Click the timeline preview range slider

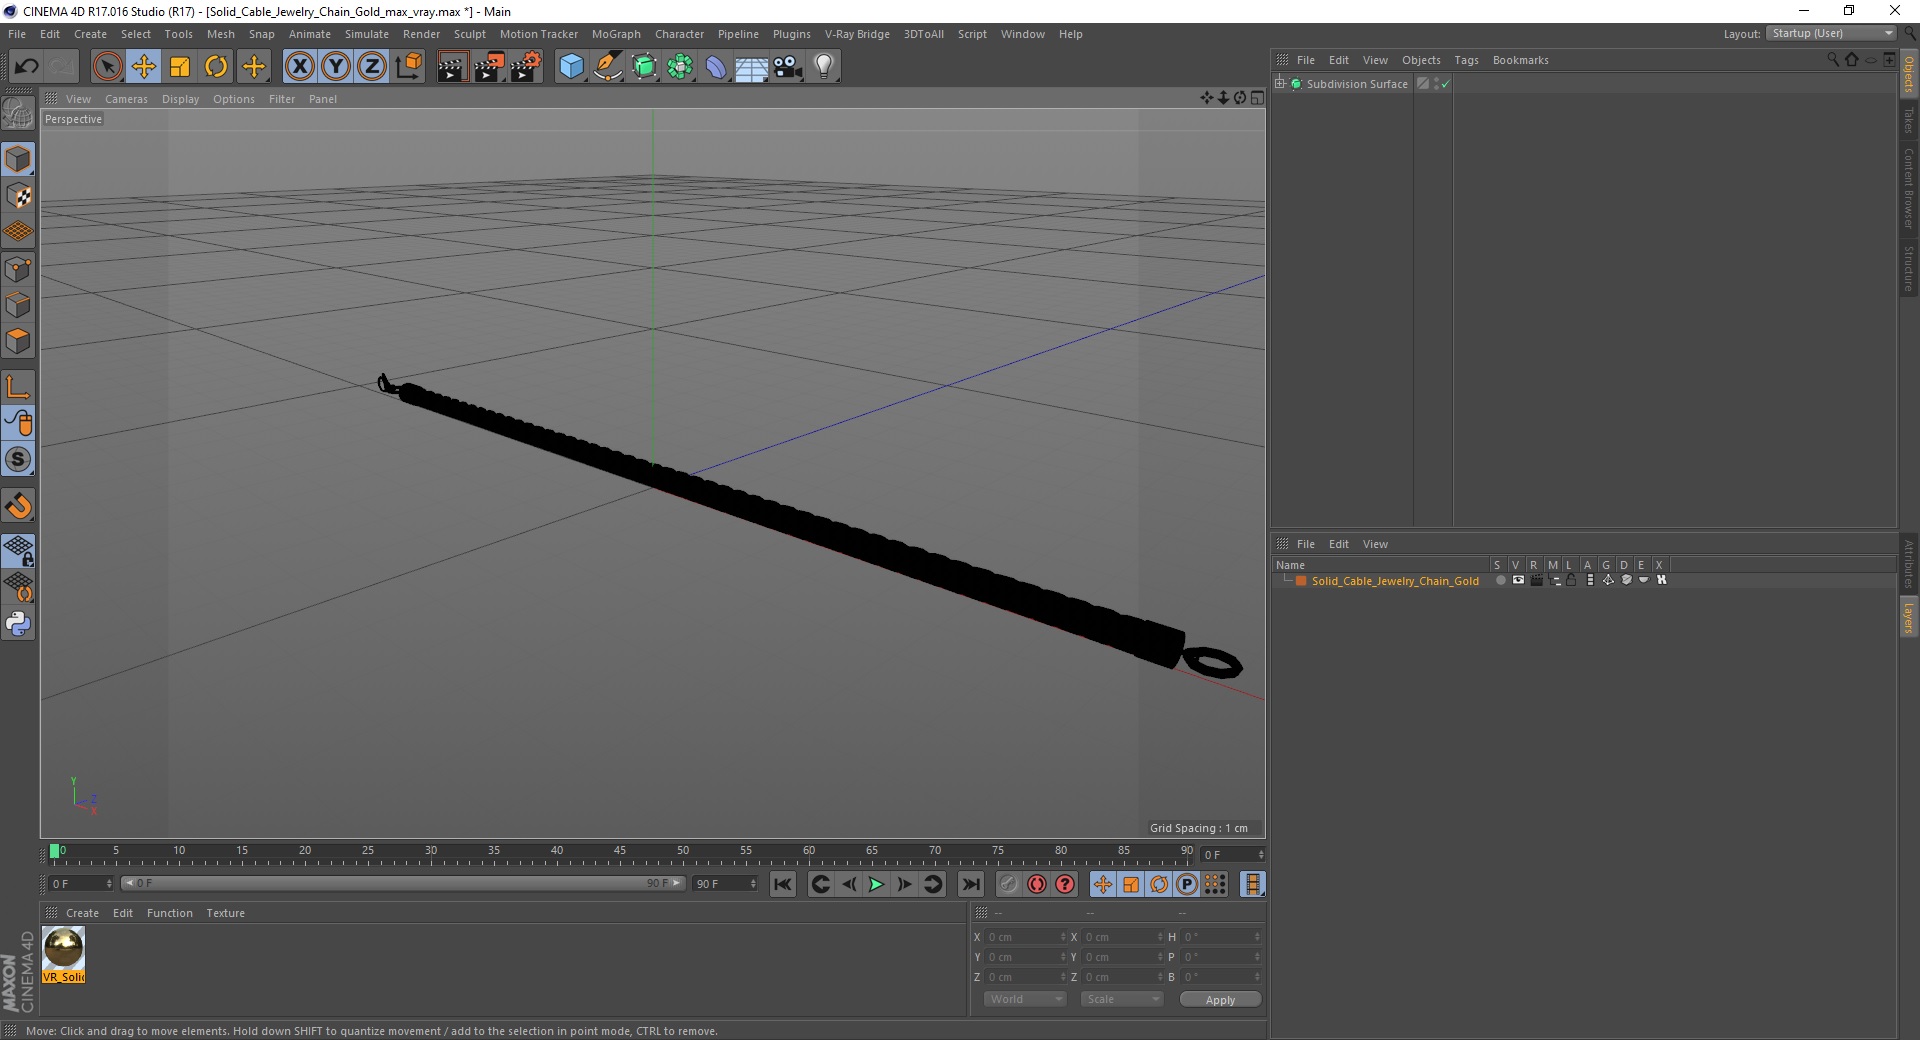pos(403,883)
